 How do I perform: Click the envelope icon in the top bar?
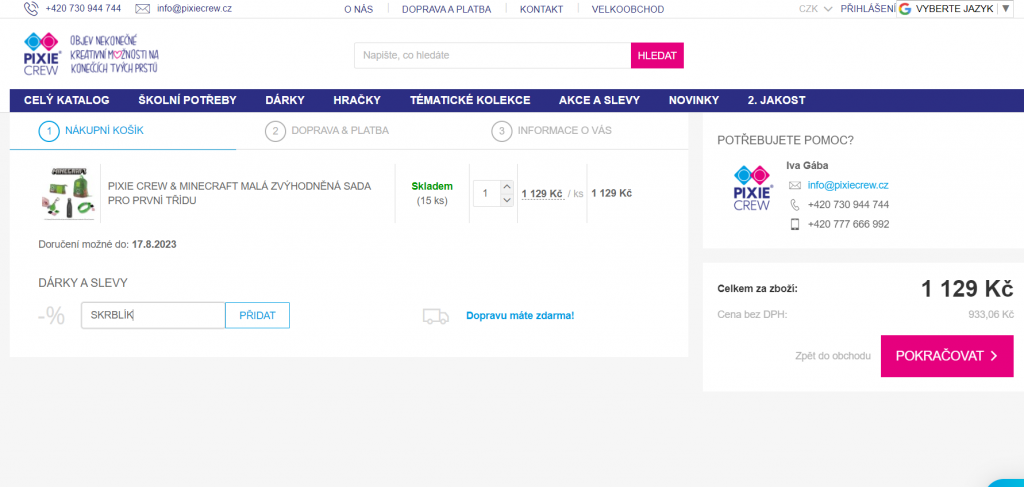click(142, 8)
